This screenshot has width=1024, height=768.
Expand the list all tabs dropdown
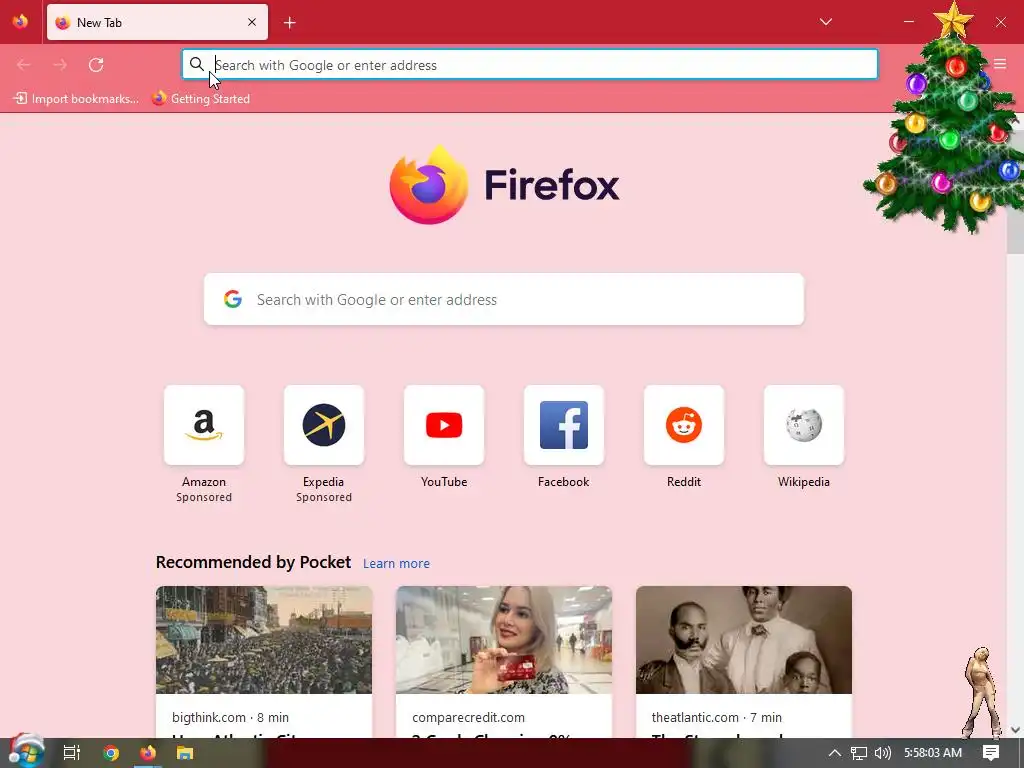click(826, 22)
